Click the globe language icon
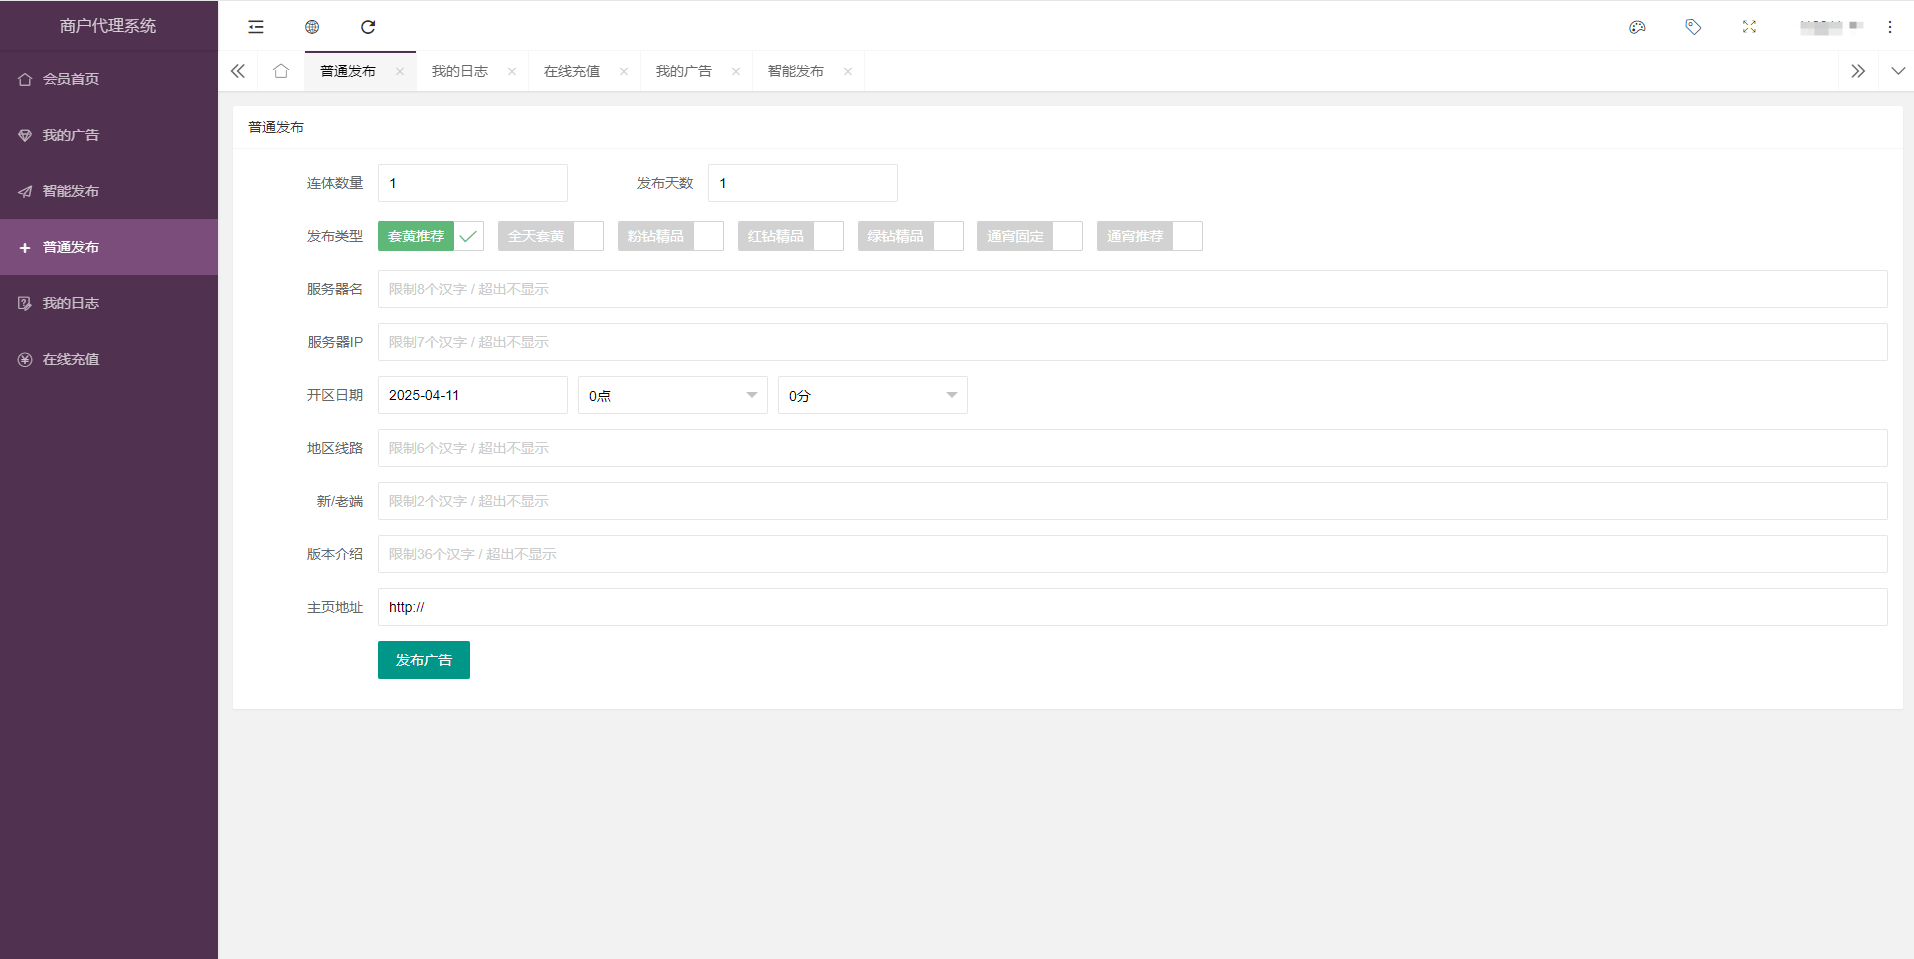Screen dimensions: 1914x959 [311, 27]
